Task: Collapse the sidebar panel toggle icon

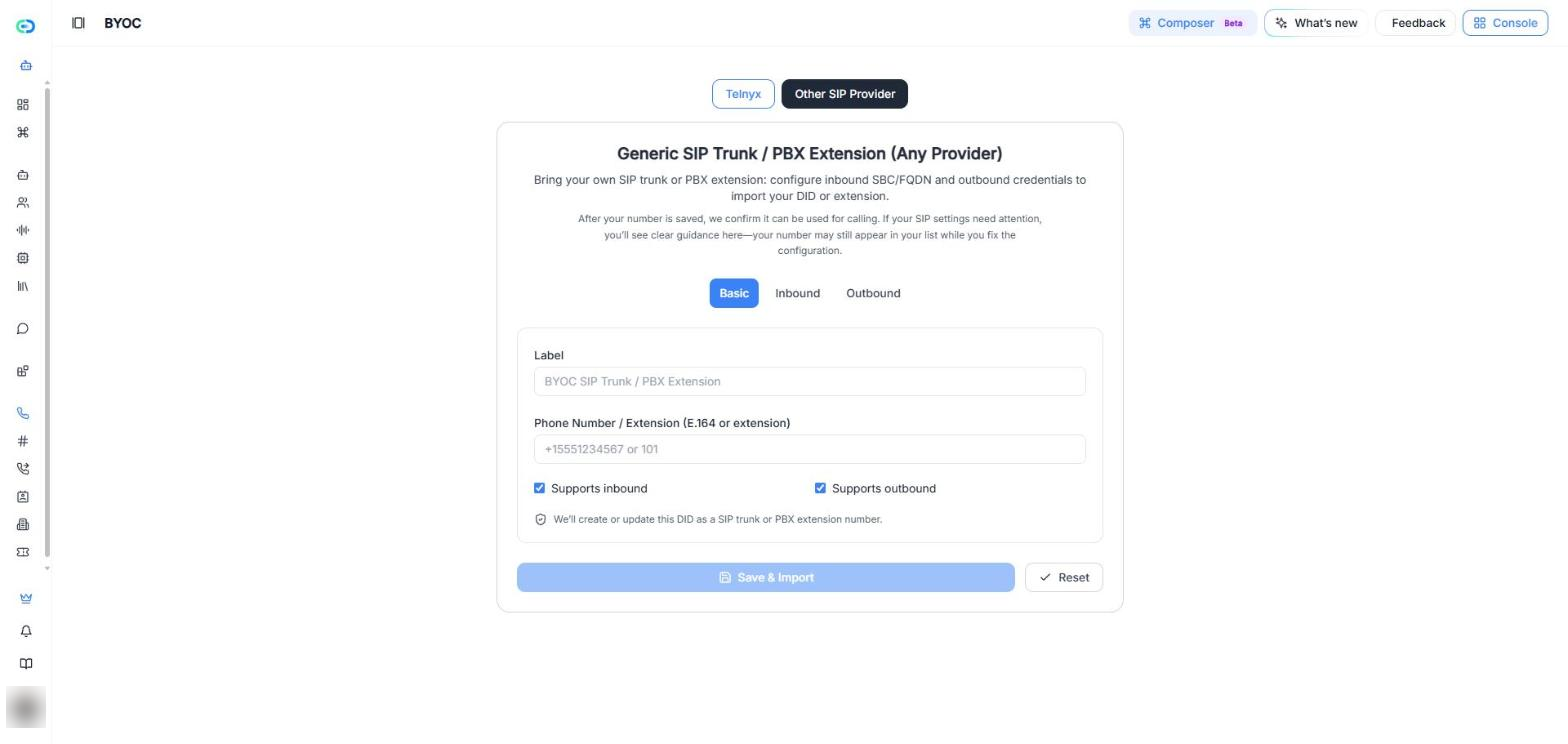Action: click(x=78, y=23)
